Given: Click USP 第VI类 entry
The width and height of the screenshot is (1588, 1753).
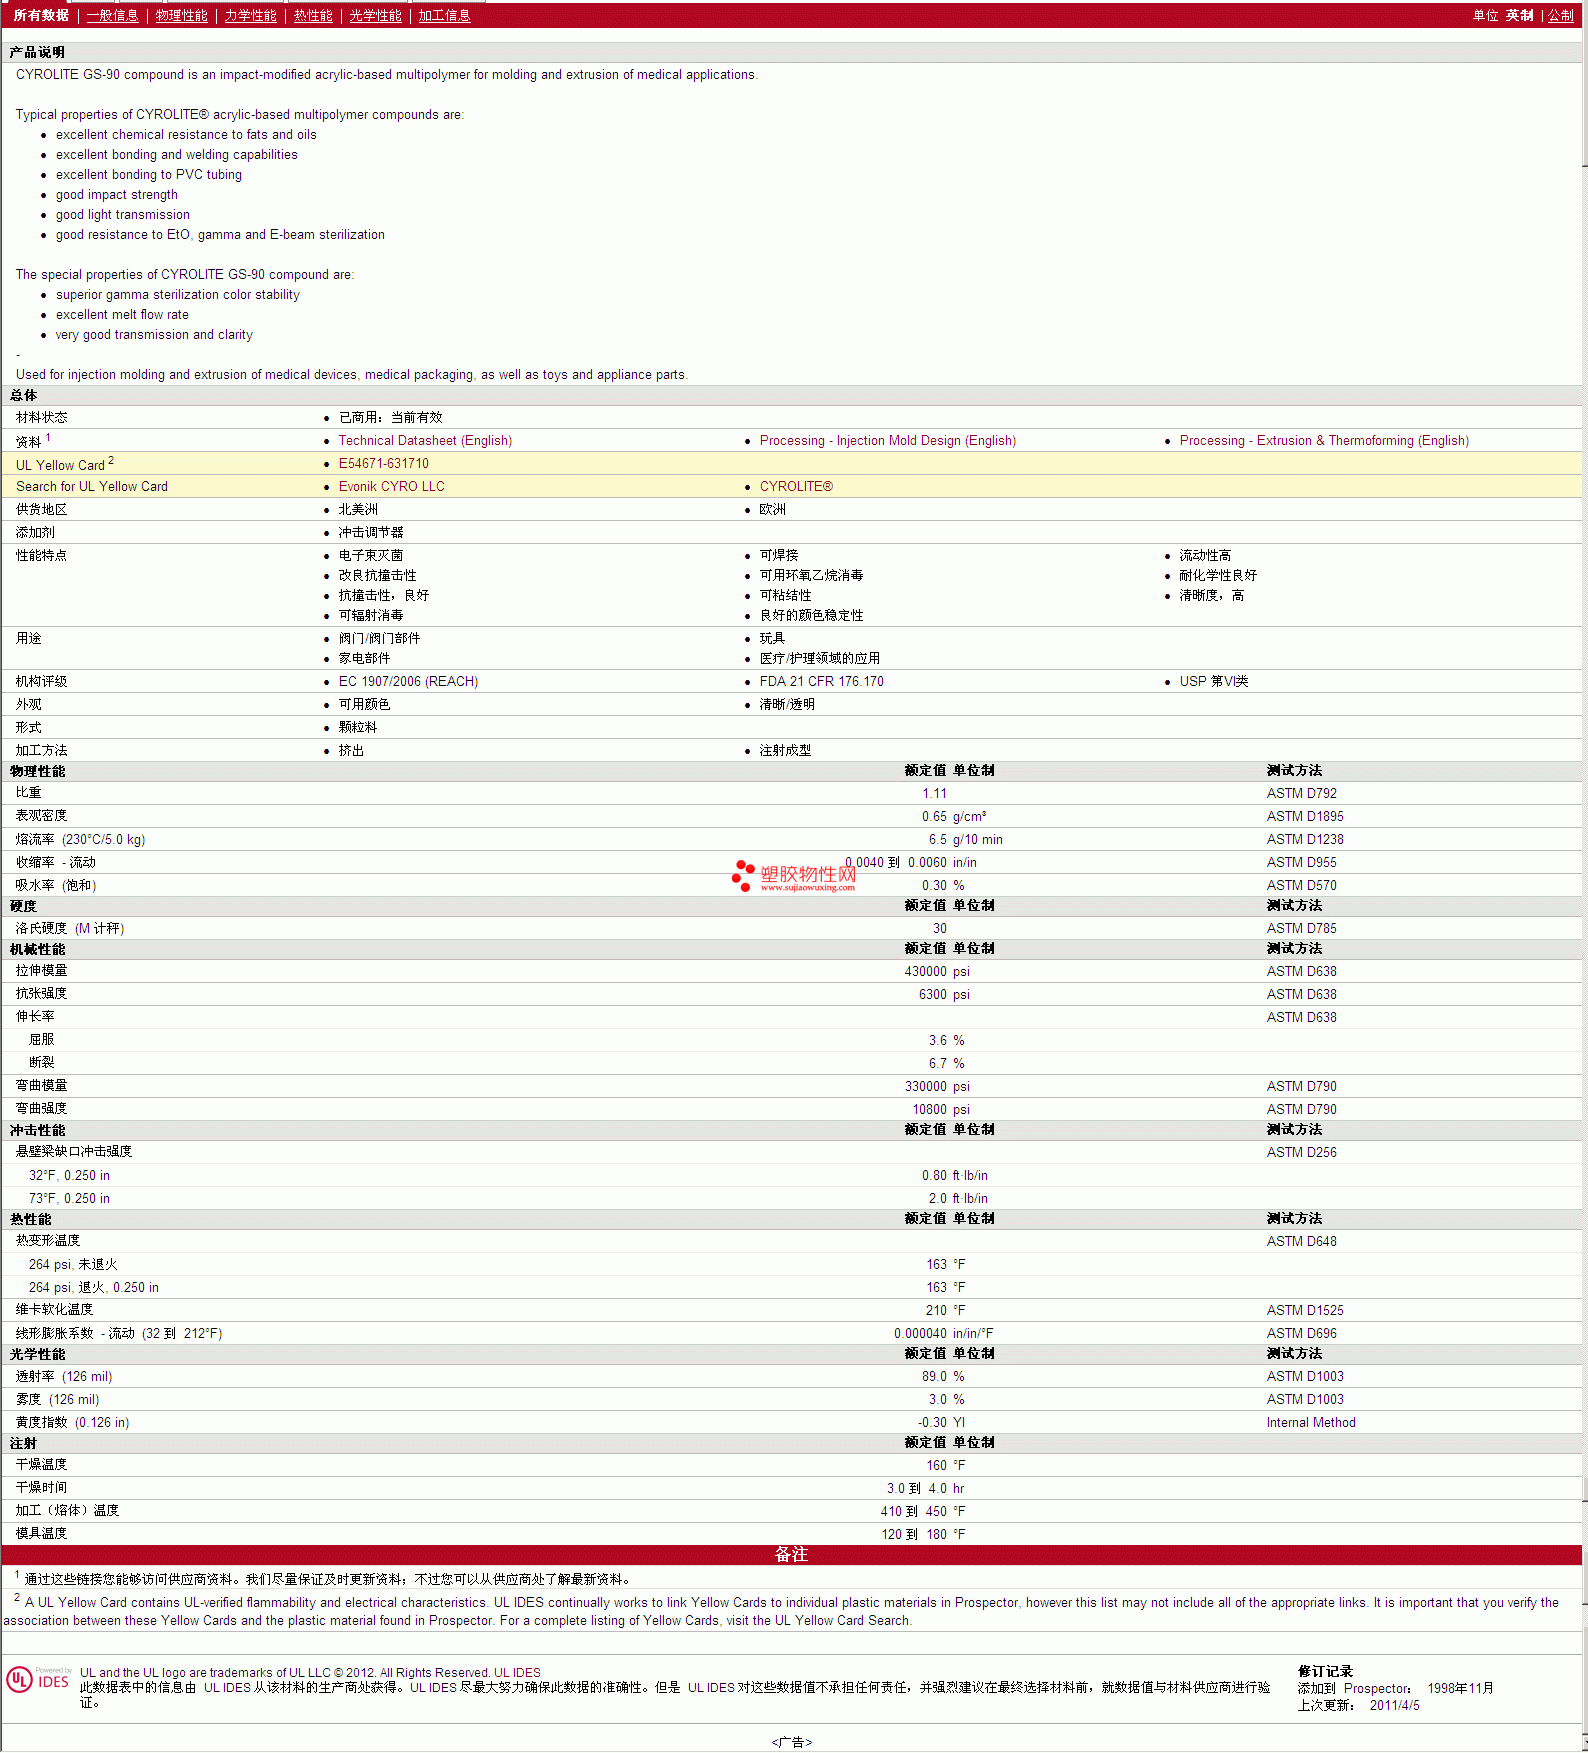Looking at the screenshot, I should click(1214, 682).
